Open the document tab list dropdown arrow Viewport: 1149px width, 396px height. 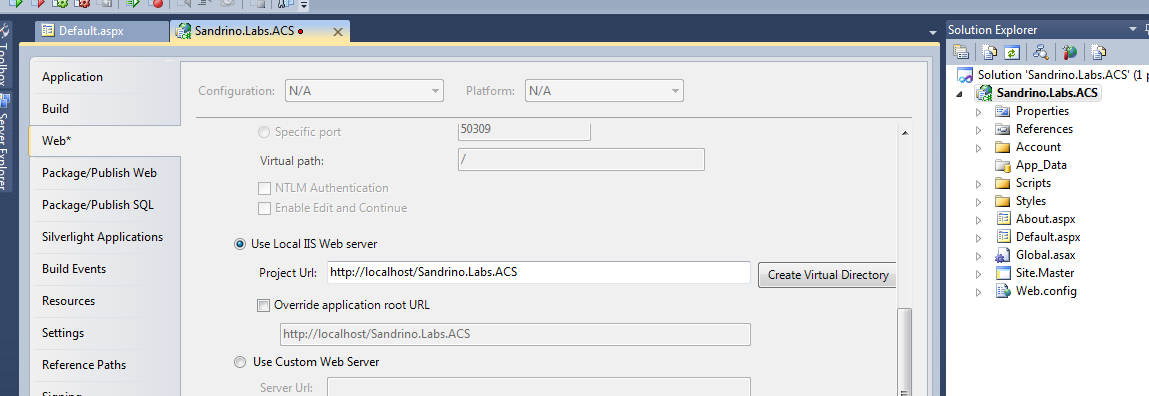click(x=933, y=33)
